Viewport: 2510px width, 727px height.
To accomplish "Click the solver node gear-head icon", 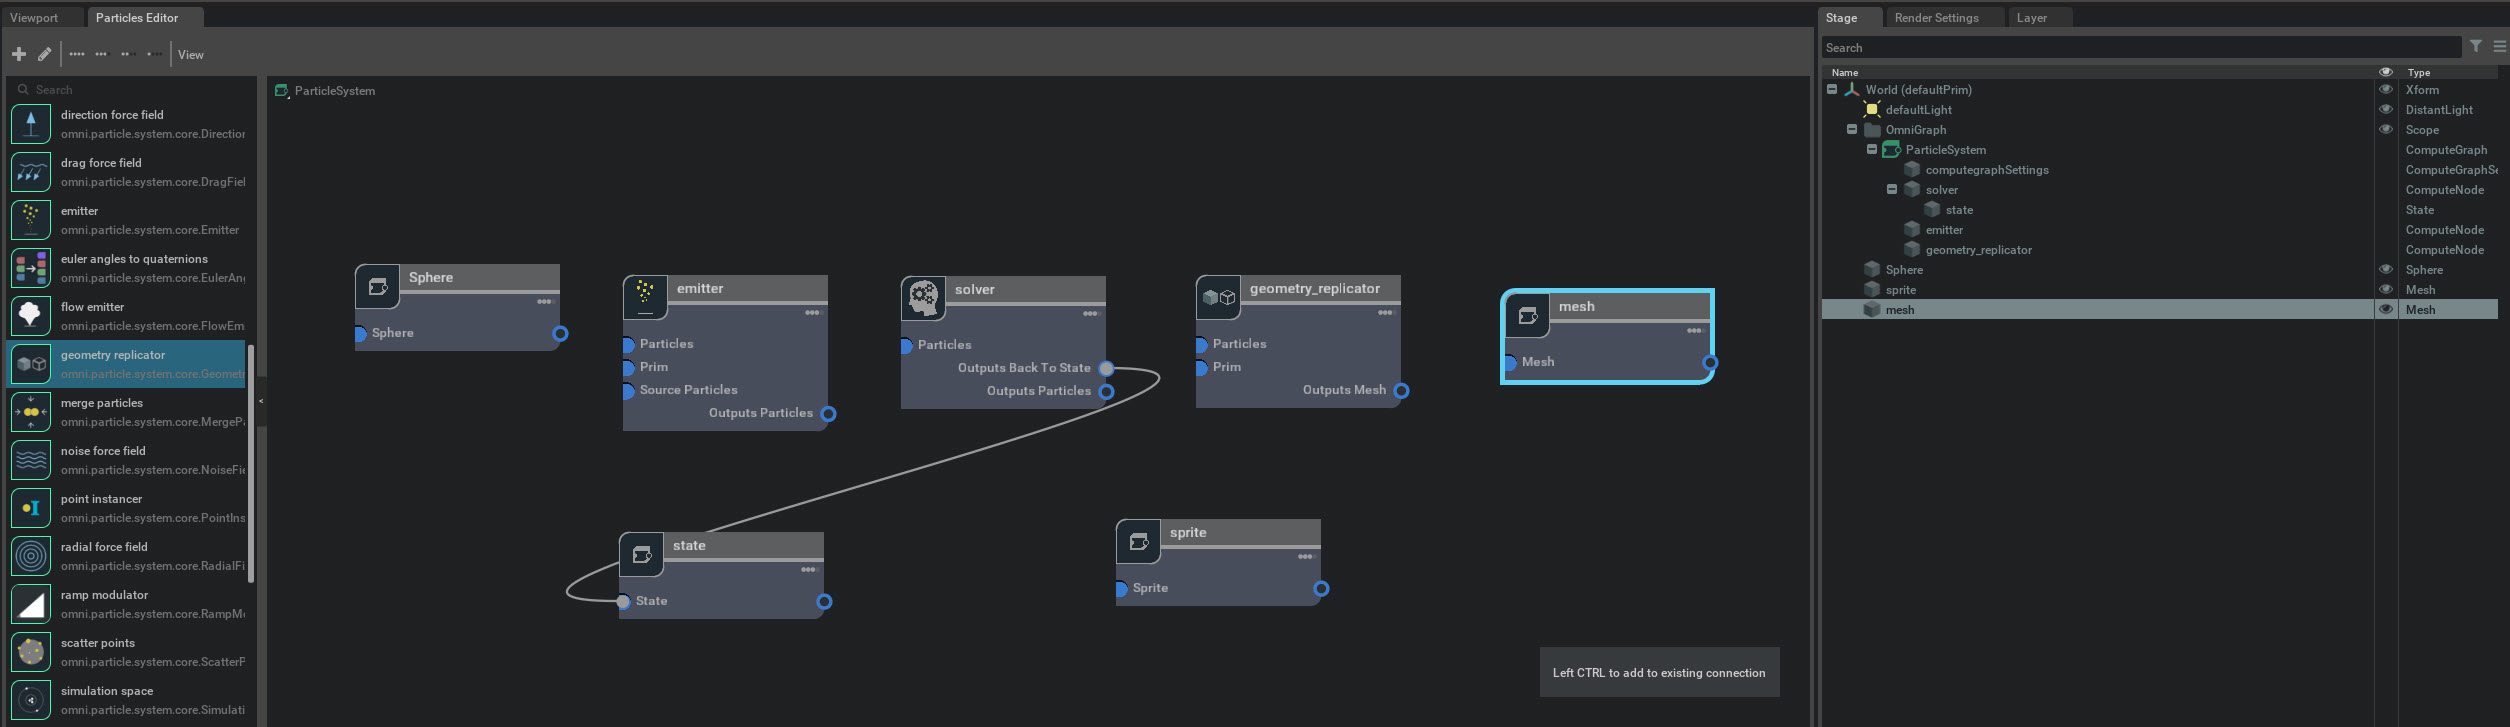I will (923, 298).
